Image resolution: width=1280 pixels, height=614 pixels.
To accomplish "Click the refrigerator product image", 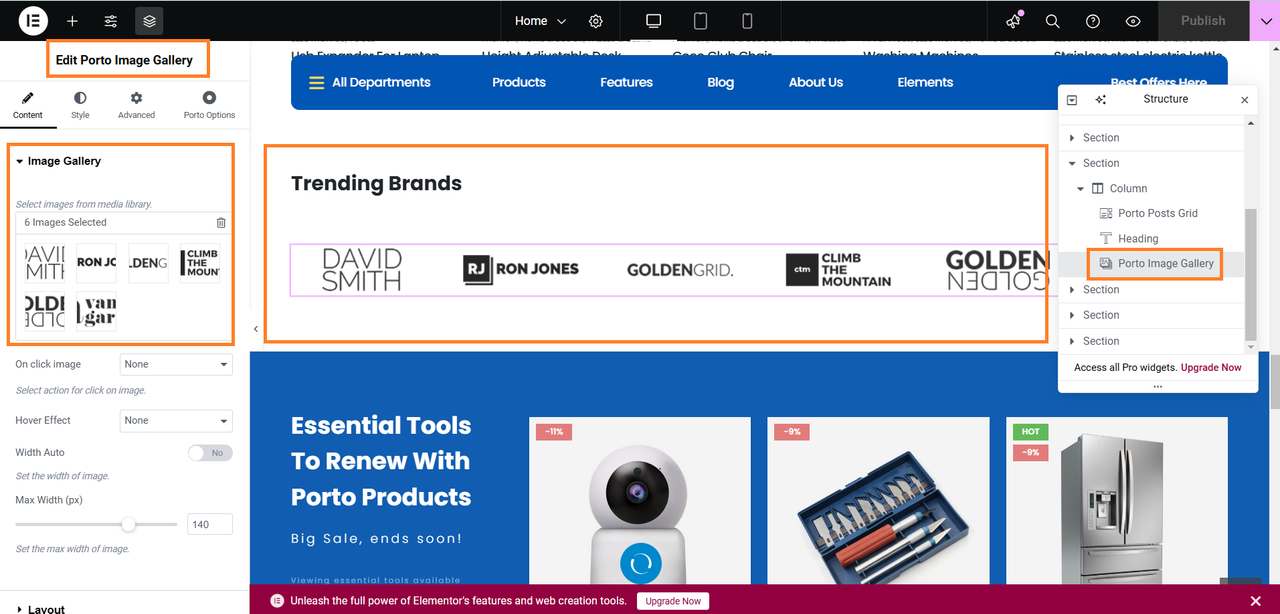I will click(1117, 501).
